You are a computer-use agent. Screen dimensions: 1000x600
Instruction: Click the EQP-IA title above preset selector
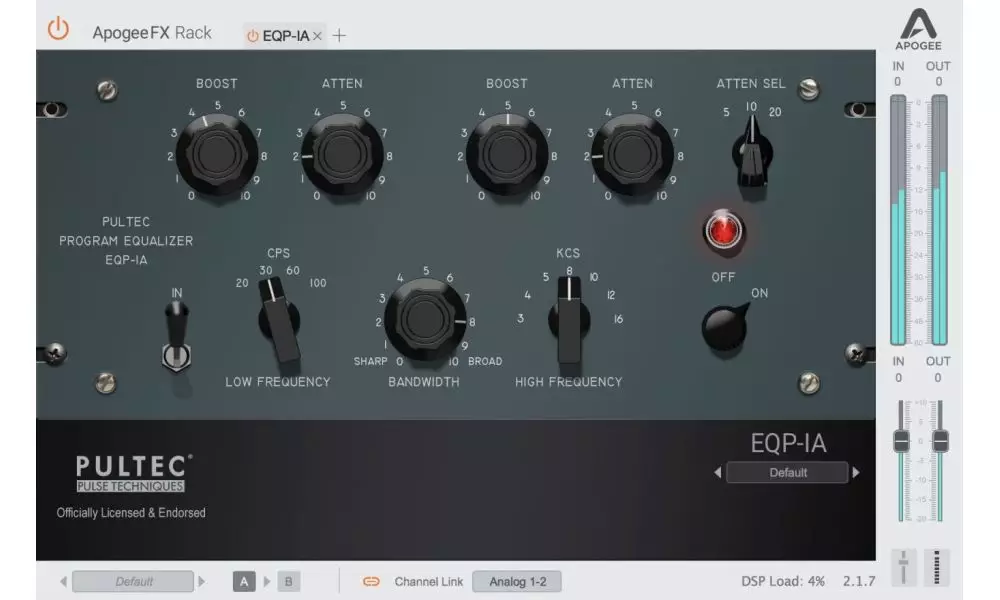[788, 443]
